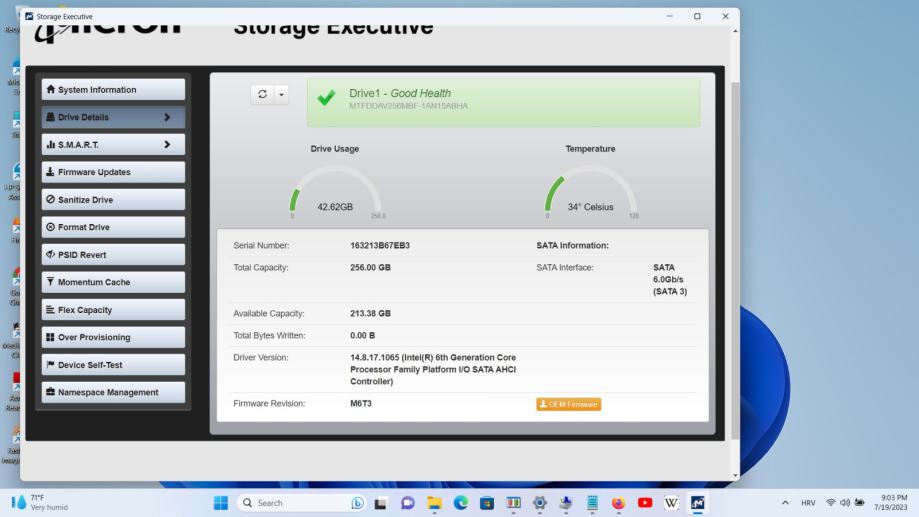Open Firefox from the taskbar
The width and height of the screenshot is (919, 517).
click(x=618, y=503)
